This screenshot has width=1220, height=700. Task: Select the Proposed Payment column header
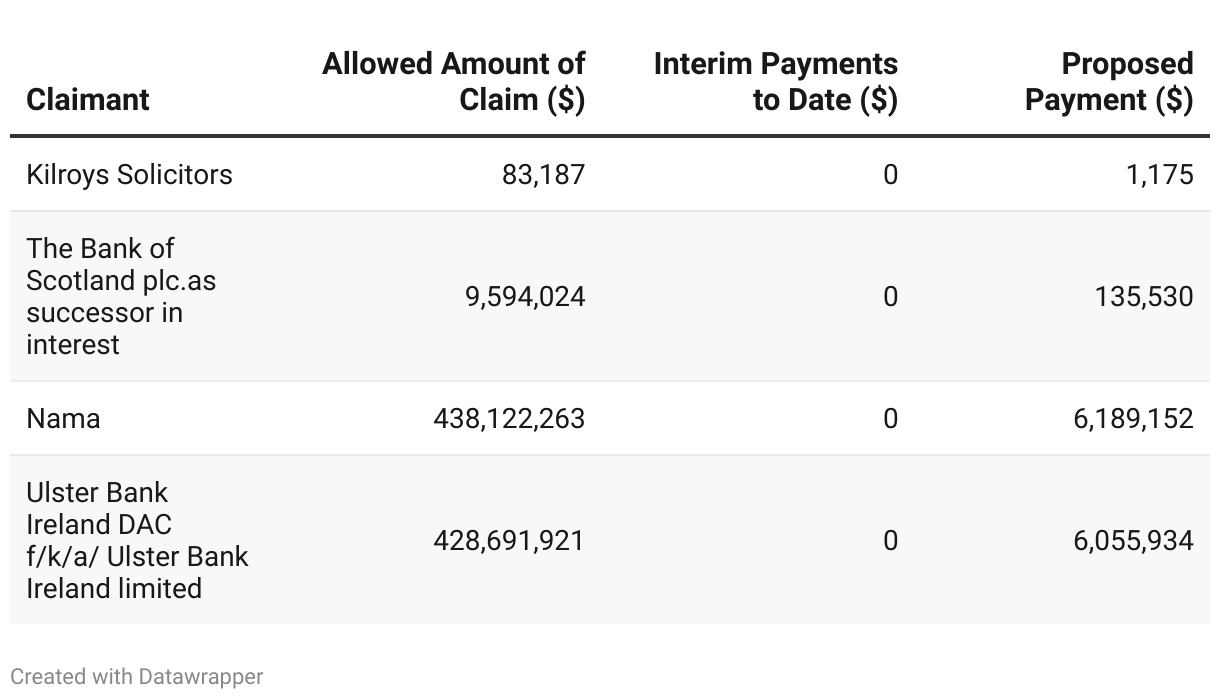point(1110,81)
